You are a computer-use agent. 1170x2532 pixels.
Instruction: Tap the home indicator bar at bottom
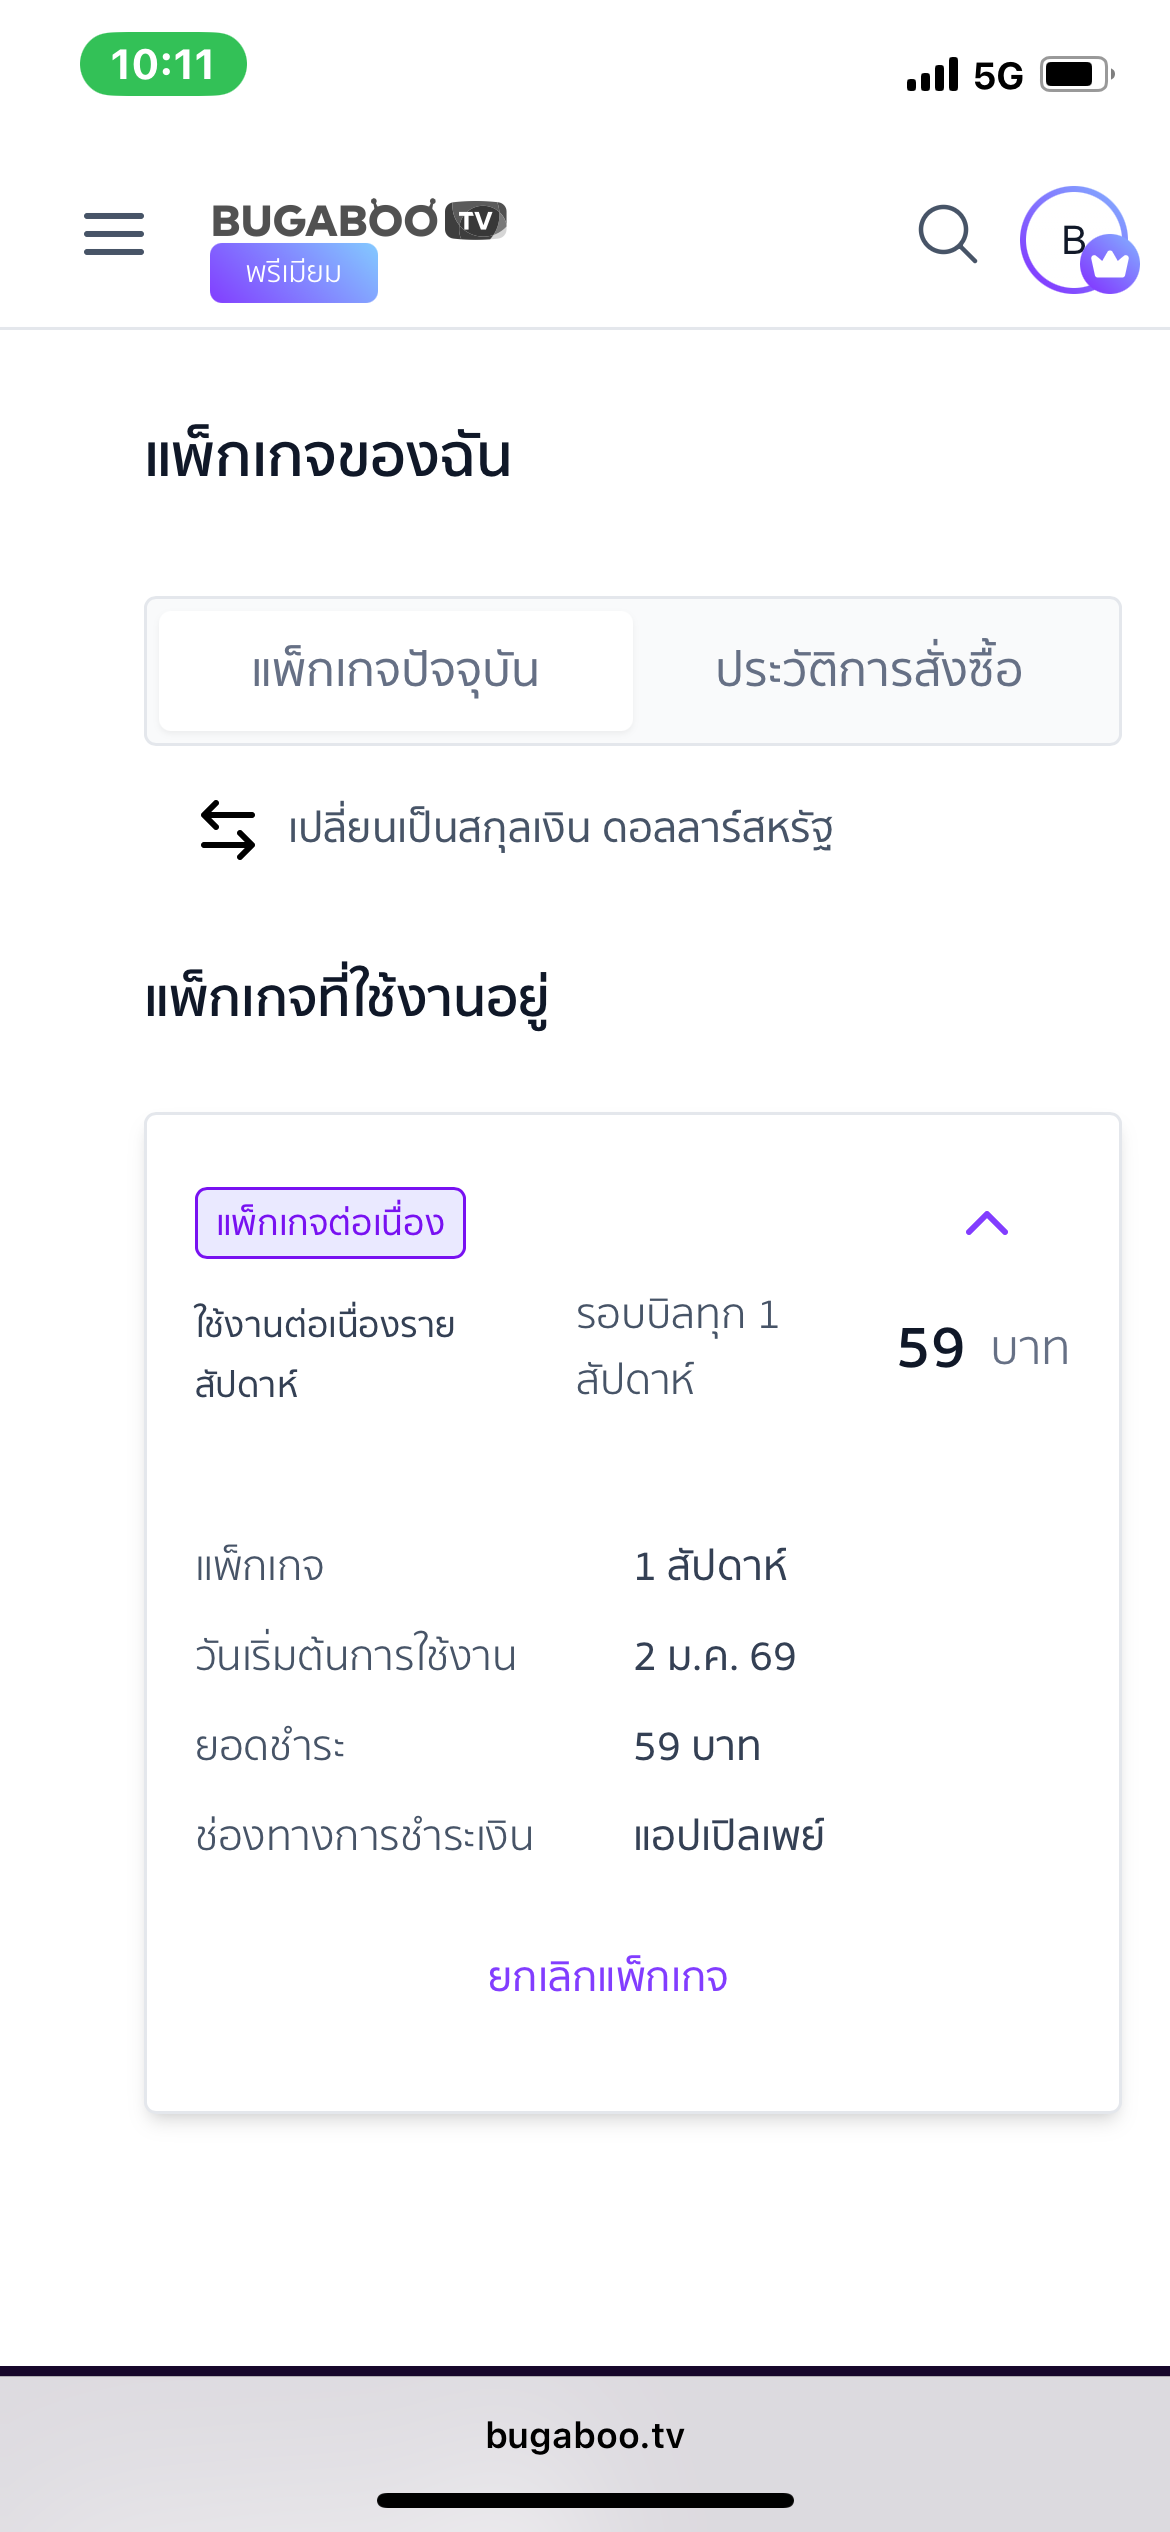pos(585,2501)
